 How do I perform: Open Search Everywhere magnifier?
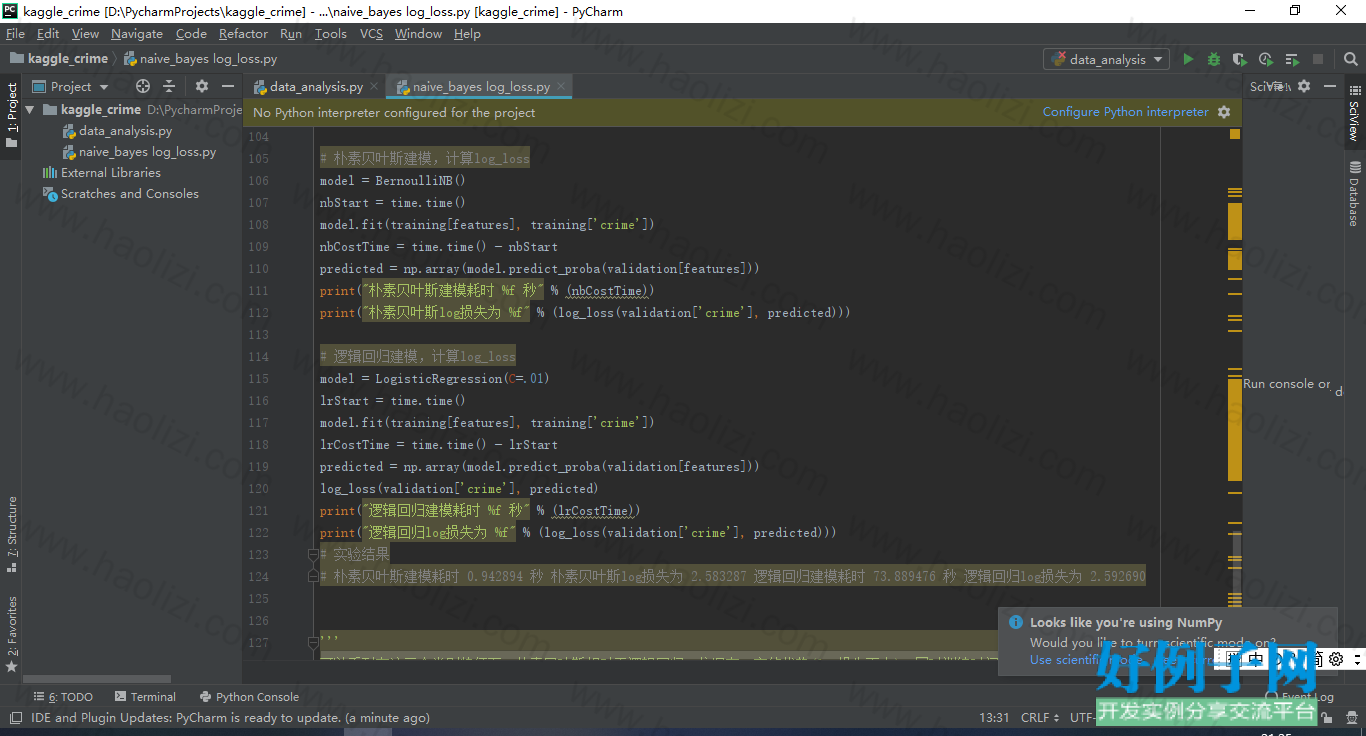tap(1350, 59)
